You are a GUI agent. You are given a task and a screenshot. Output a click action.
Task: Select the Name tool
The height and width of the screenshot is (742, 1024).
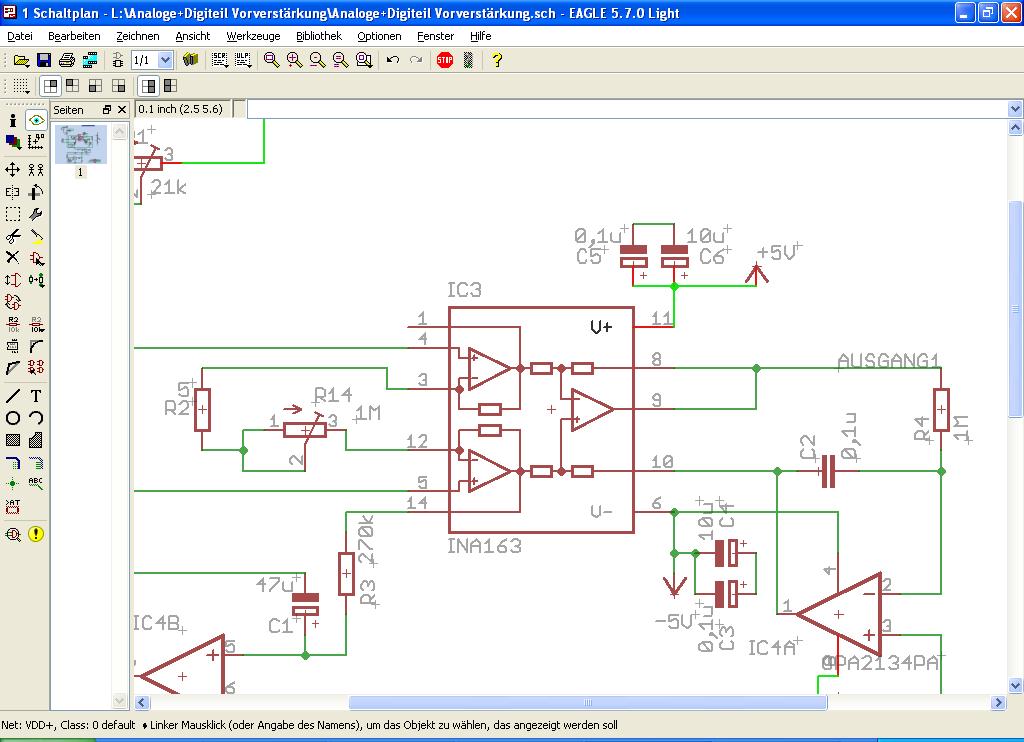12,324
